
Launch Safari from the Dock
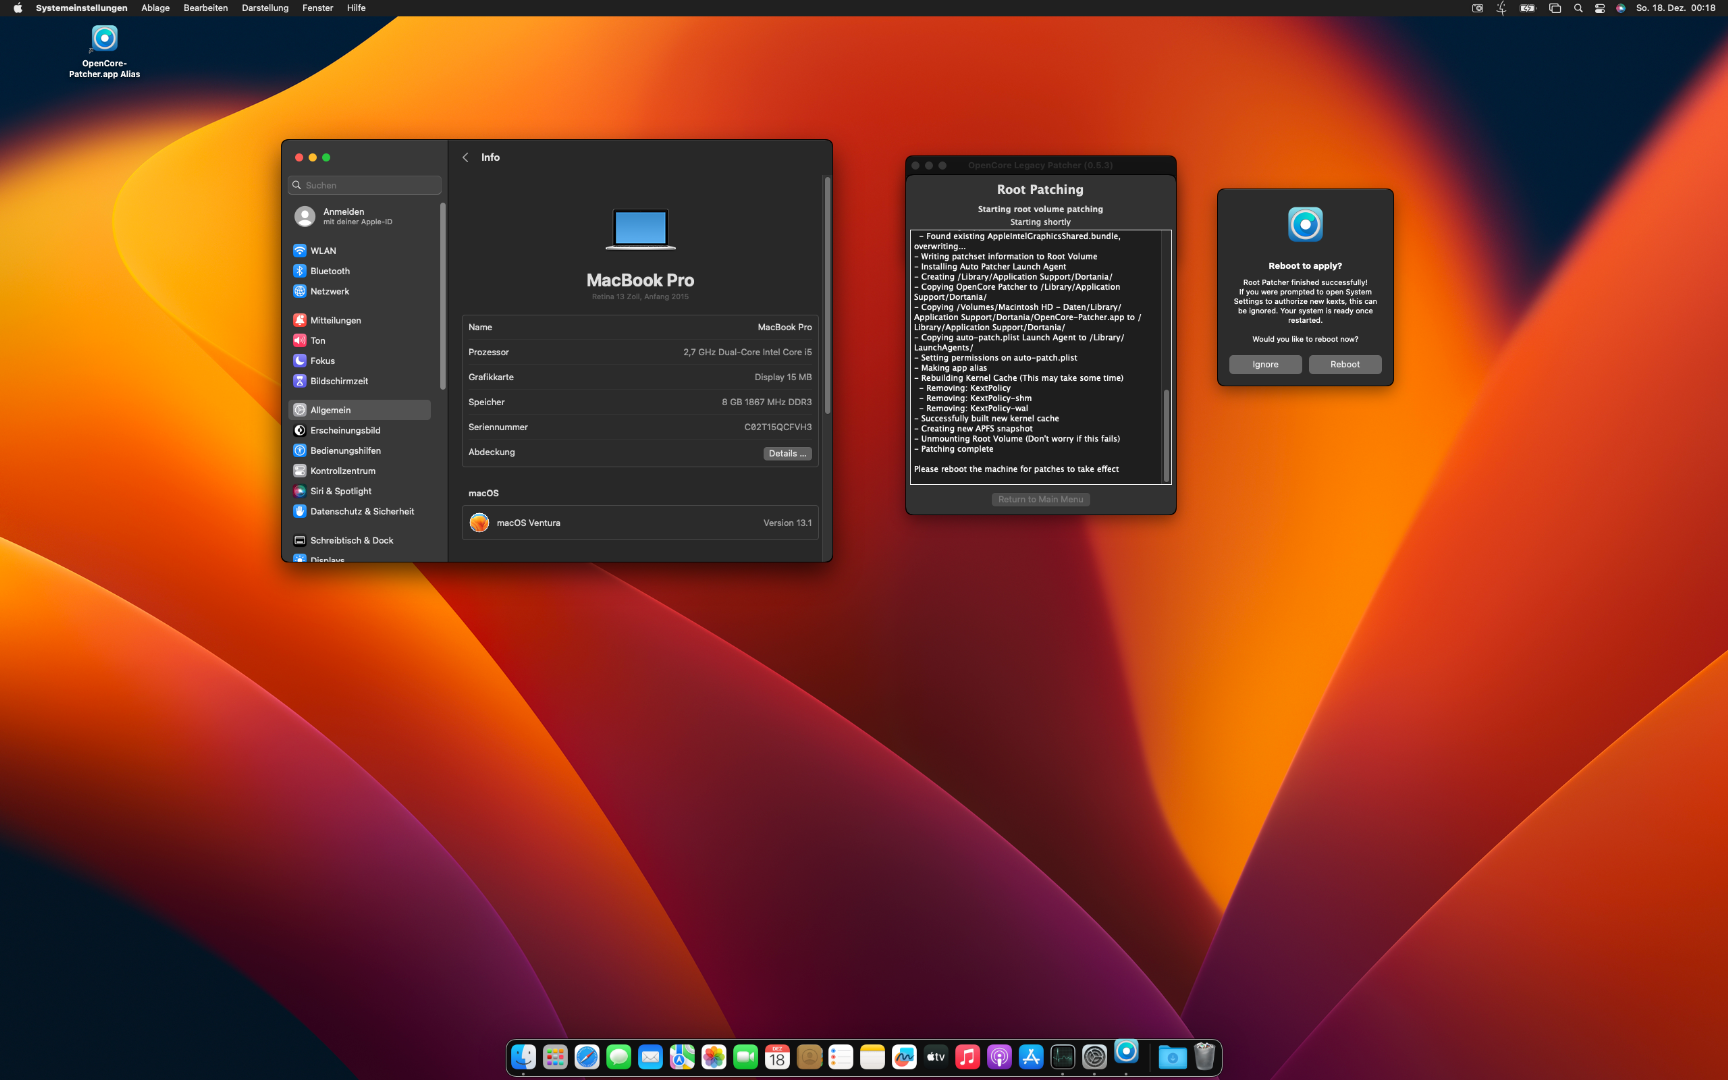click(x=587, y=1056)
